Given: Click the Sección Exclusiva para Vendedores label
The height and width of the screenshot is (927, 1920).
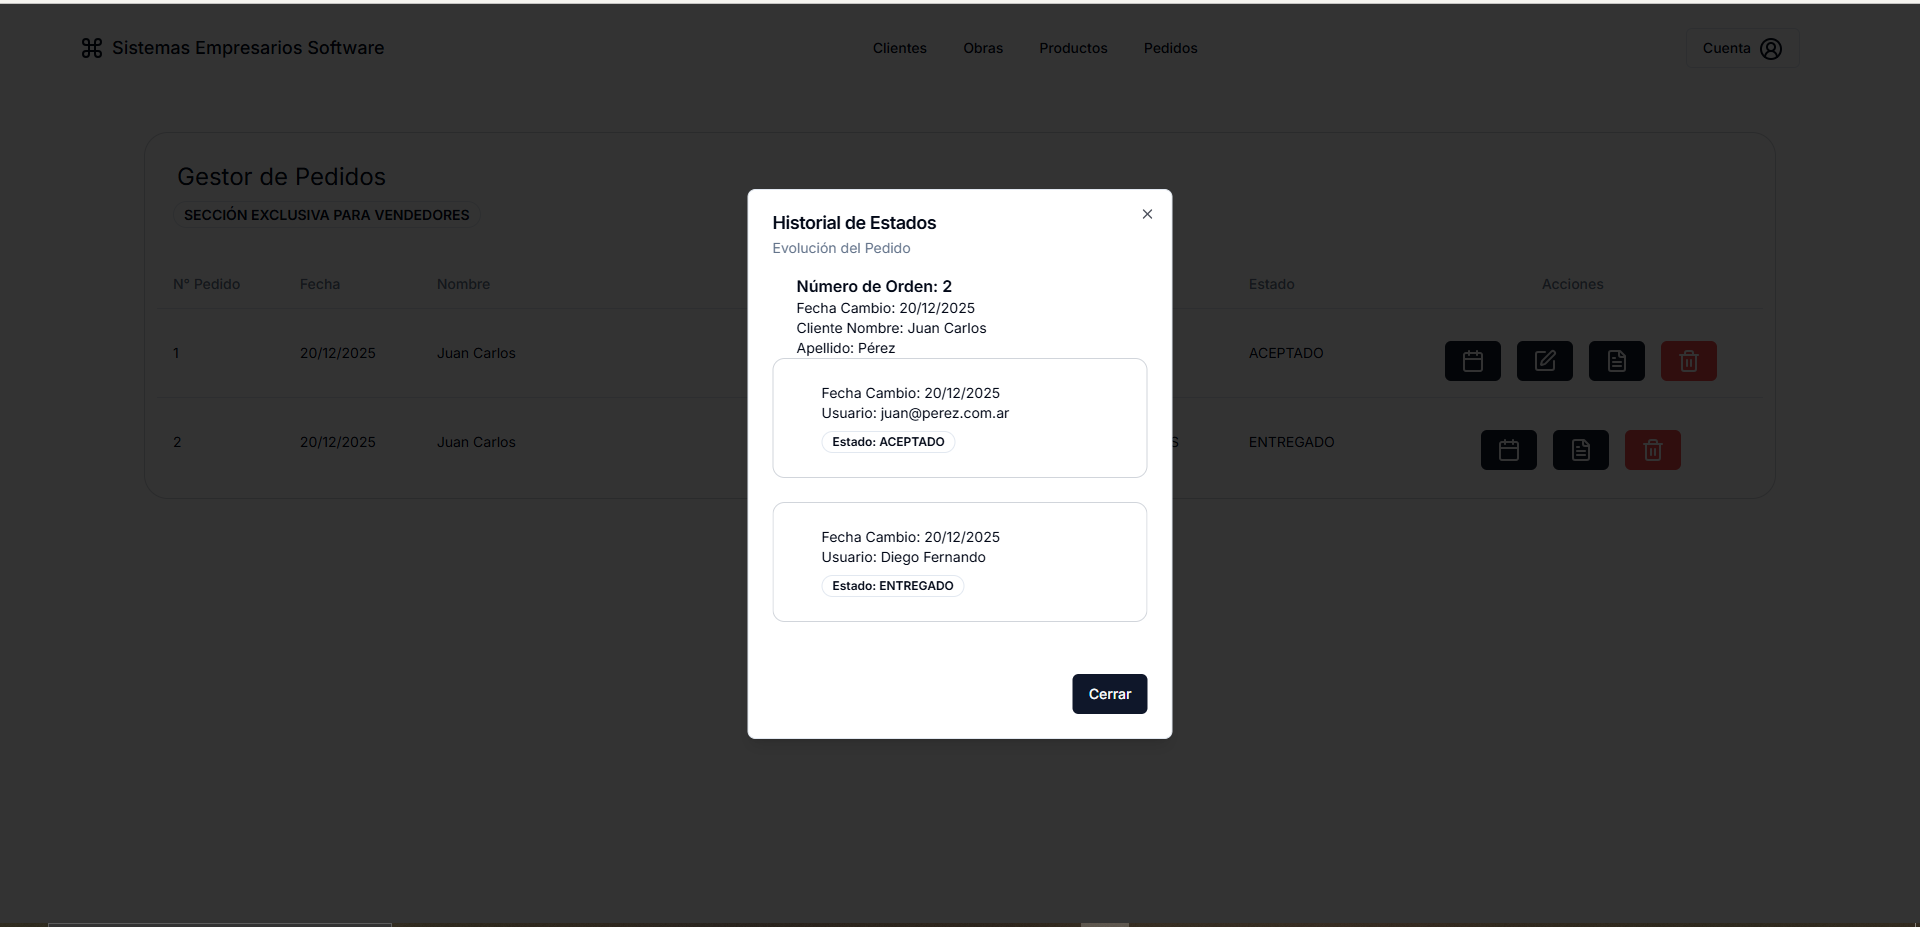Looking at the screenshot, I should 326,215.
